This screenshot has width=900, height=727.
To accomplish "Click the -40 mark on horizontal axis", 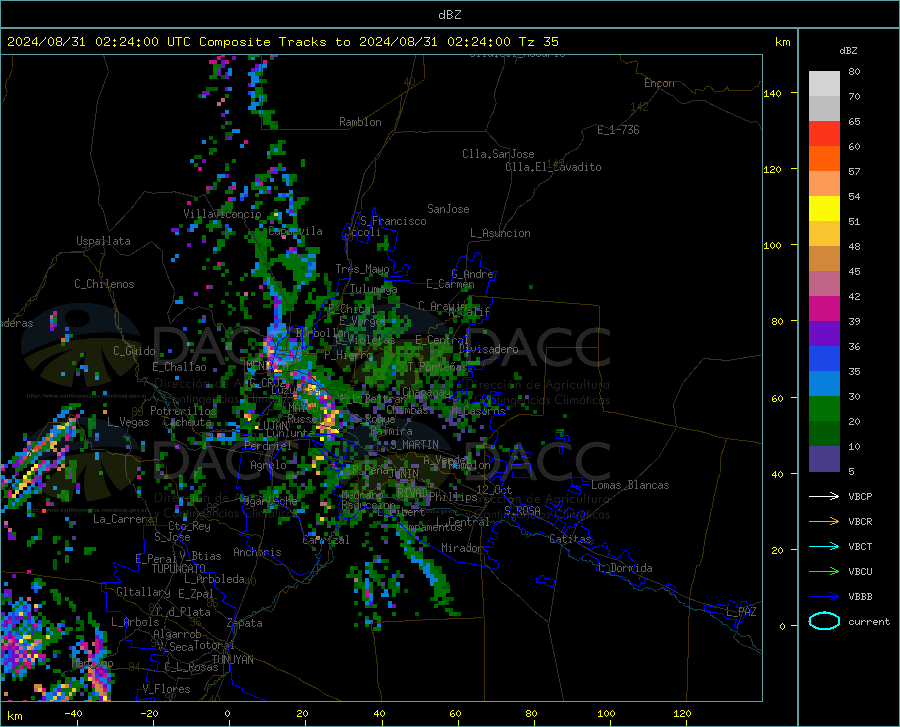I will coord(73,713).
